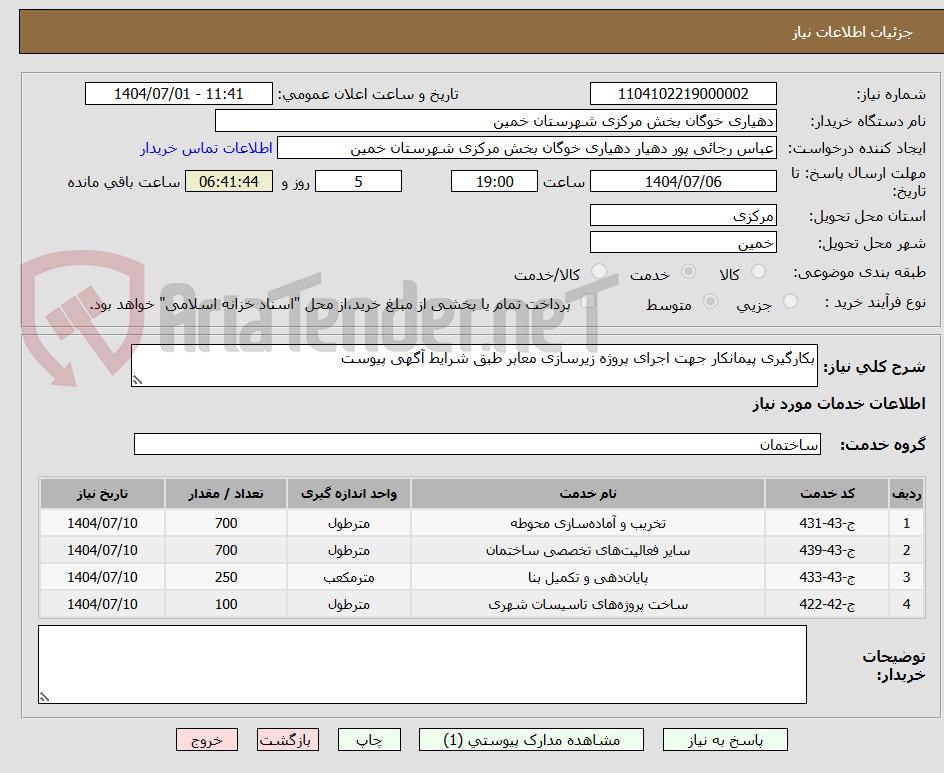The height and width of the screenshot is (773, 944).
Task: Click the yellow countdown timer showing 06:41:44
Action: [x=228, y=181]
